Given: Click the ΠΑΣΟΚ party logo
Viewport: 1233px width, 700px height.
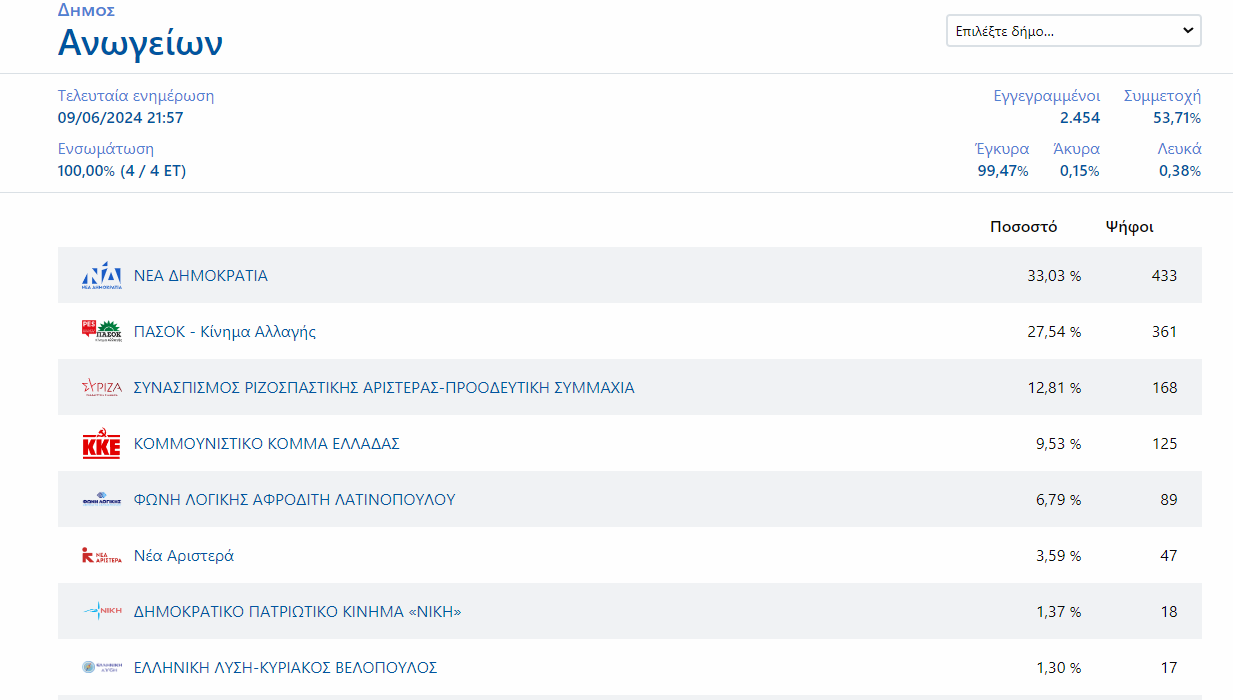Looking at the screenshot, I should point(101,331).
